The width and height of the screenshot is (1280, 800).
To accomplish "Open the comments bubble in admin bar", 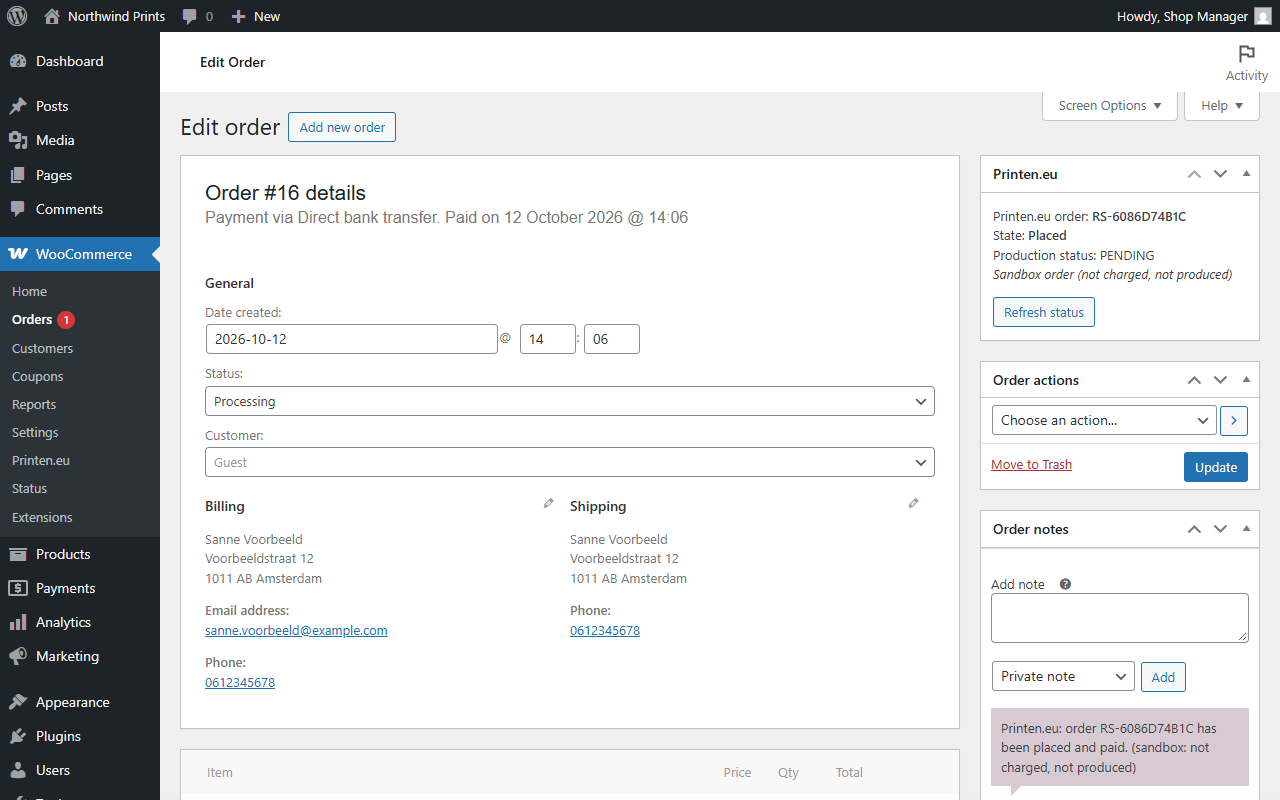I will tap(190, 16).
